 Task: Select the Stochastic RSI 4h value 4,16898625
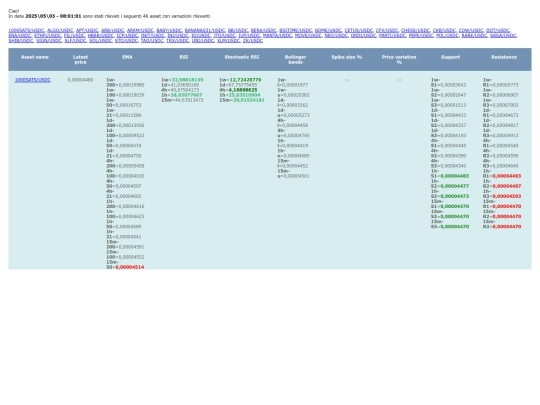point(243,90)
